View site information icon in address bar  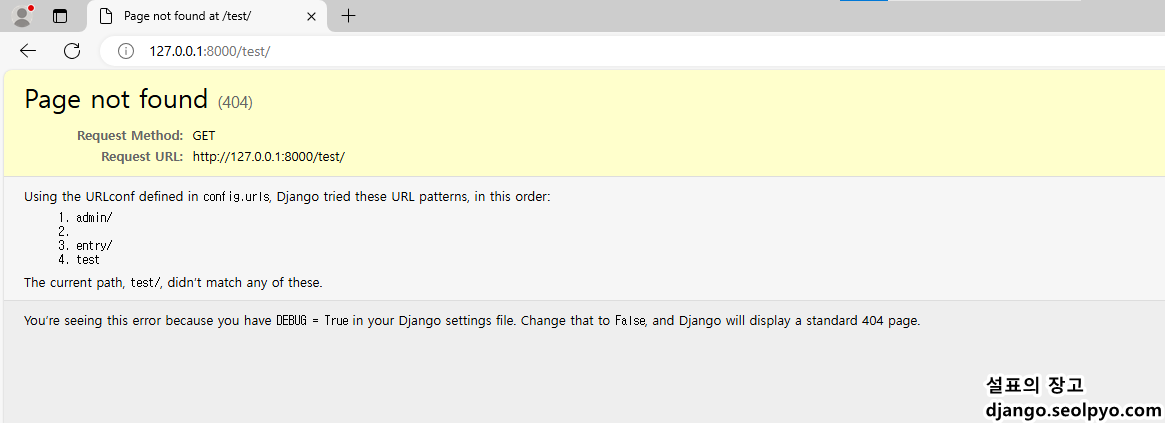pos(126,51)
